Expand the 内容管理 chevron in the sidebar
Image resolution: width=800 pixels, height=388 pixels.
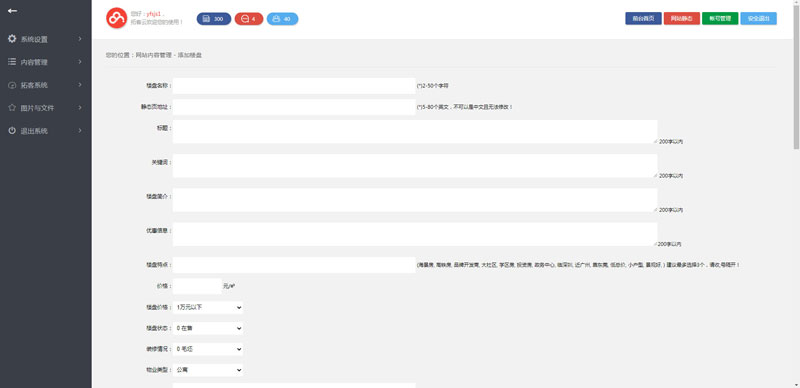coord(80,62)
